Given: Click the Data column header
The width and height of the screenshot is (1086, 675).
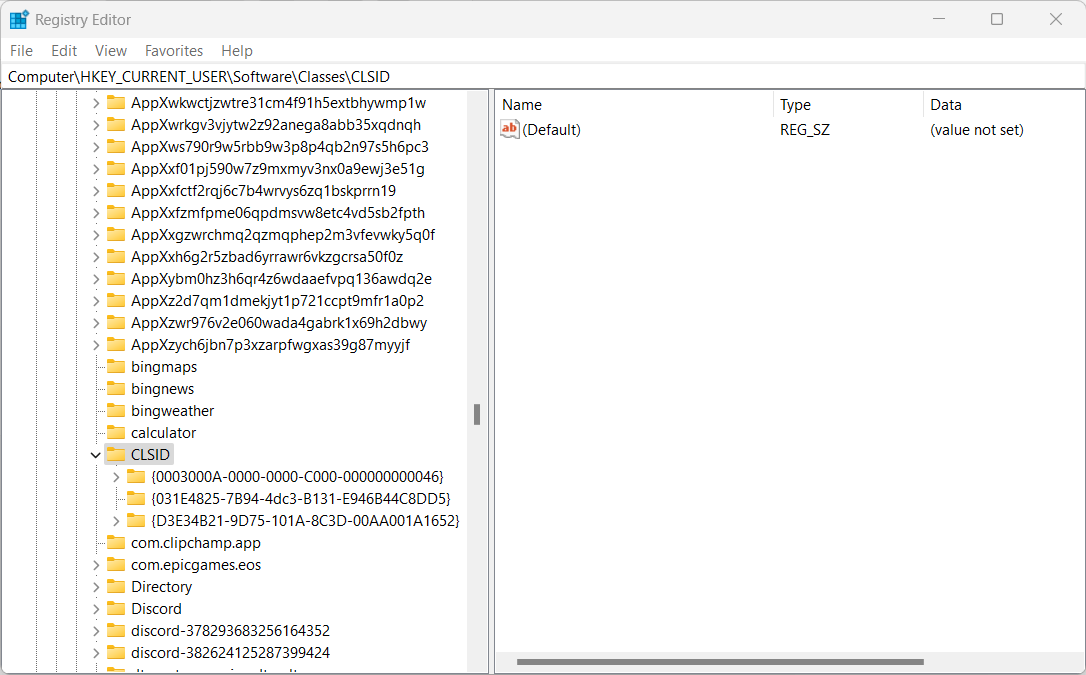Looking at the screenshot, I should [x=1004, y=105].
